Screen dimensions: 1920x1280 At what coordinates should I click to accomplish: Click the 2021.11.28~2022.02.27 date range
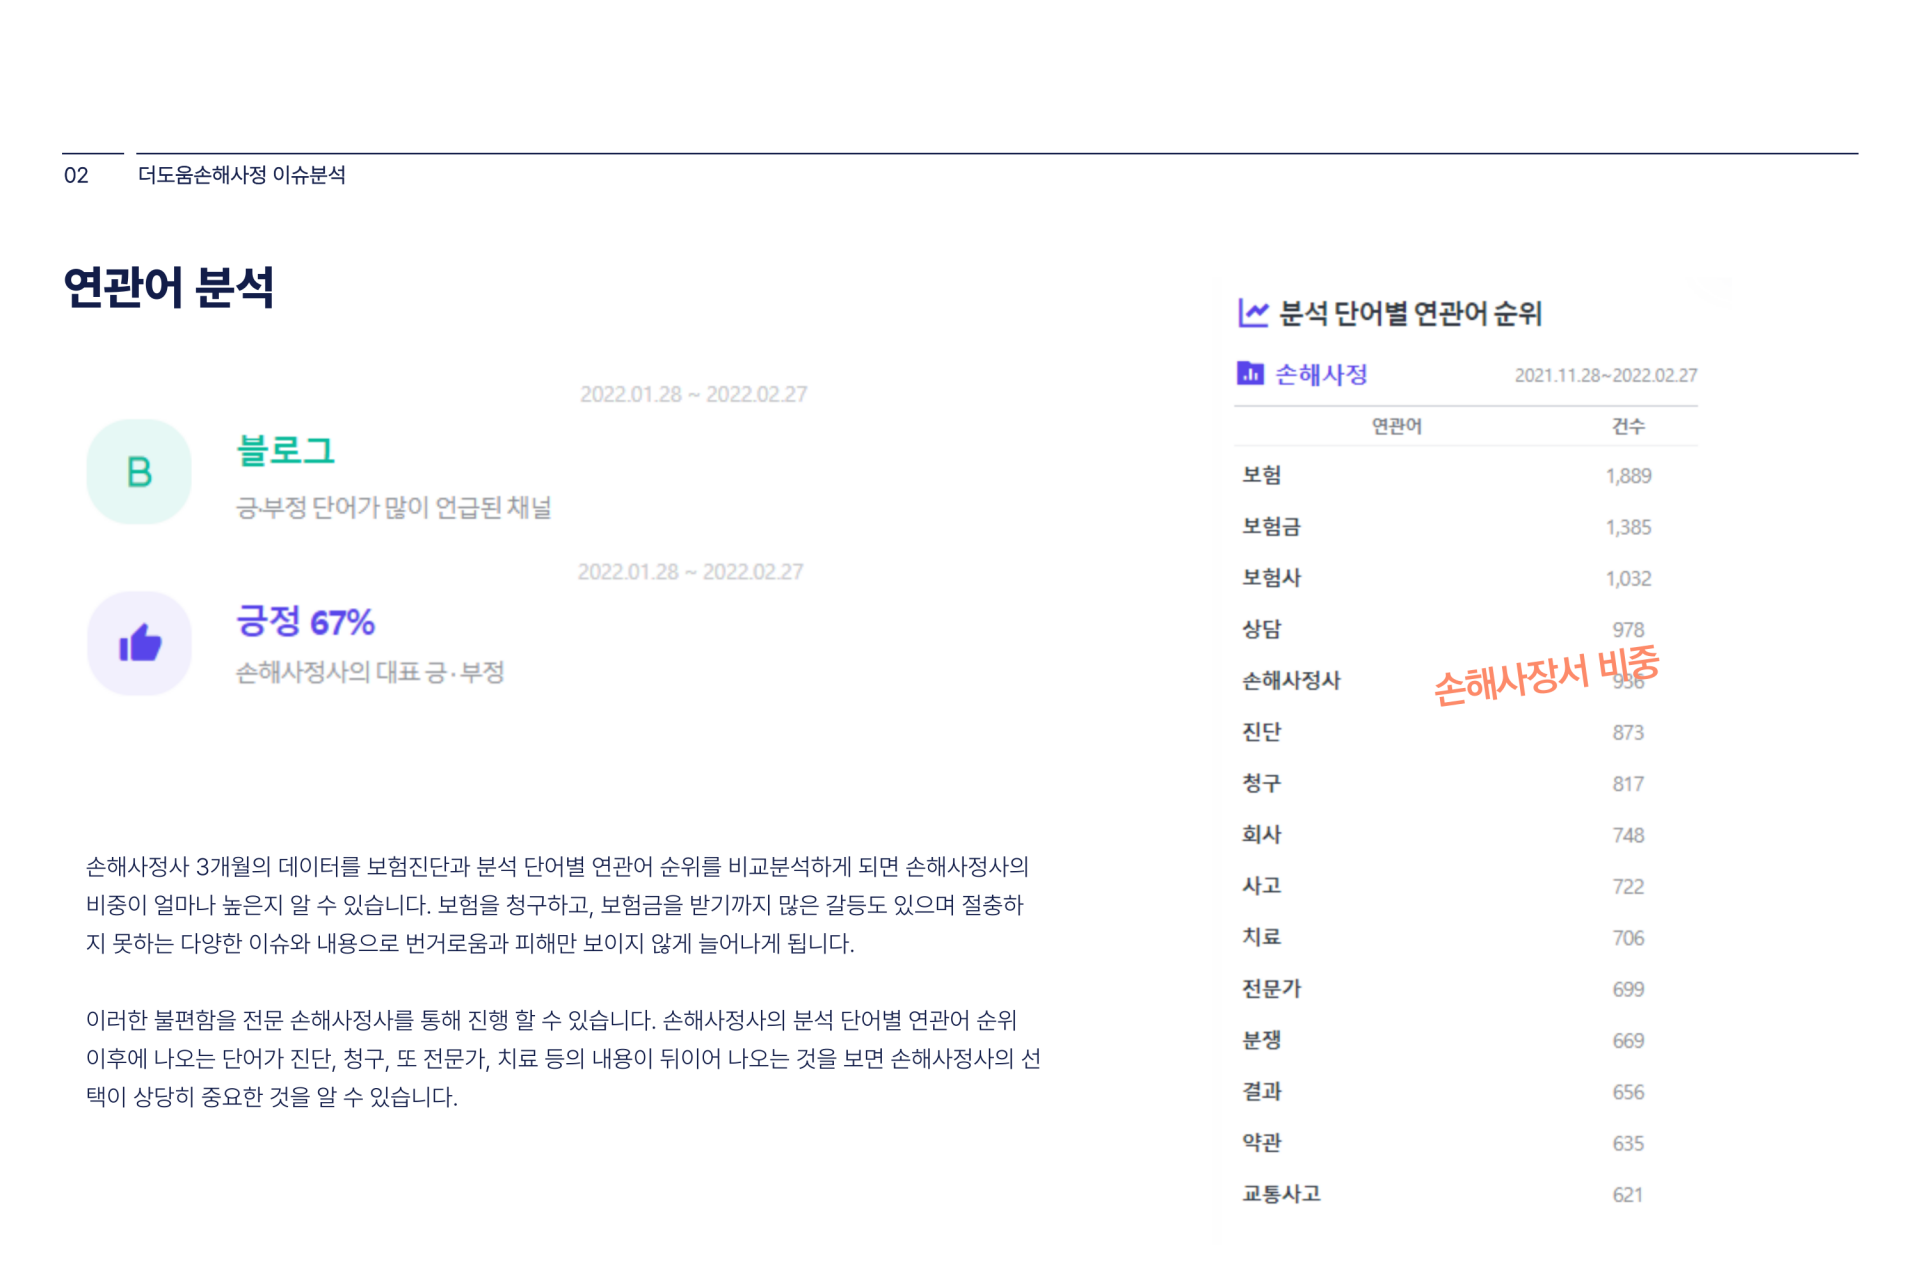[1605, 375]
